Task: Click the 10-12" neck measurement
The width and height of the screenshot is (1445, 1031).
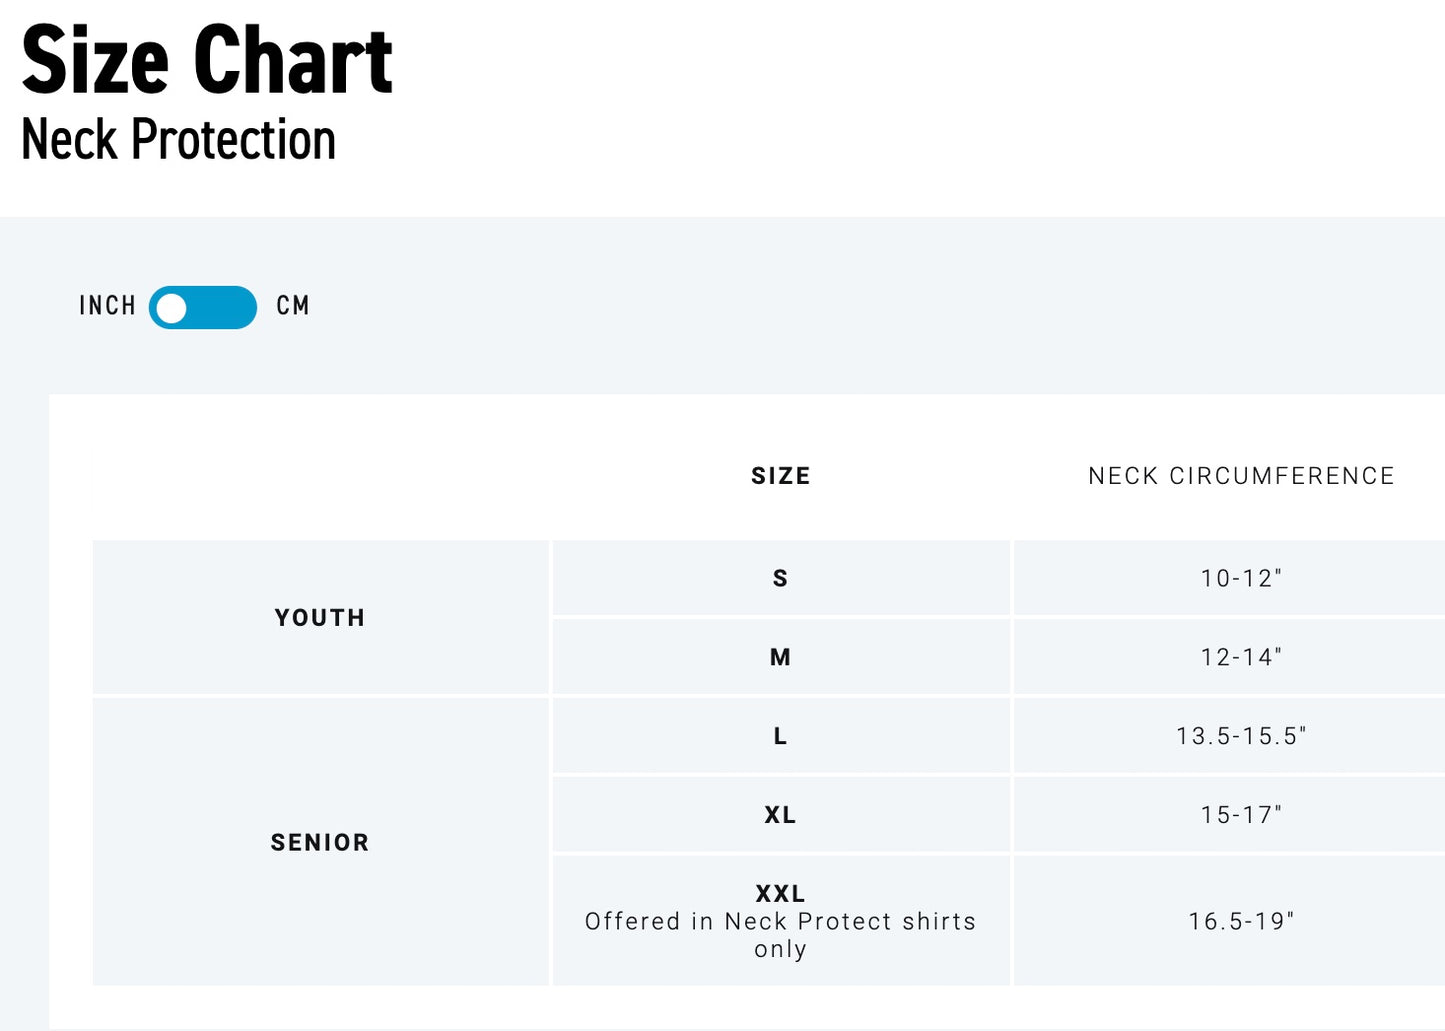Action: pyautogui.click(x=1241, y=579)
